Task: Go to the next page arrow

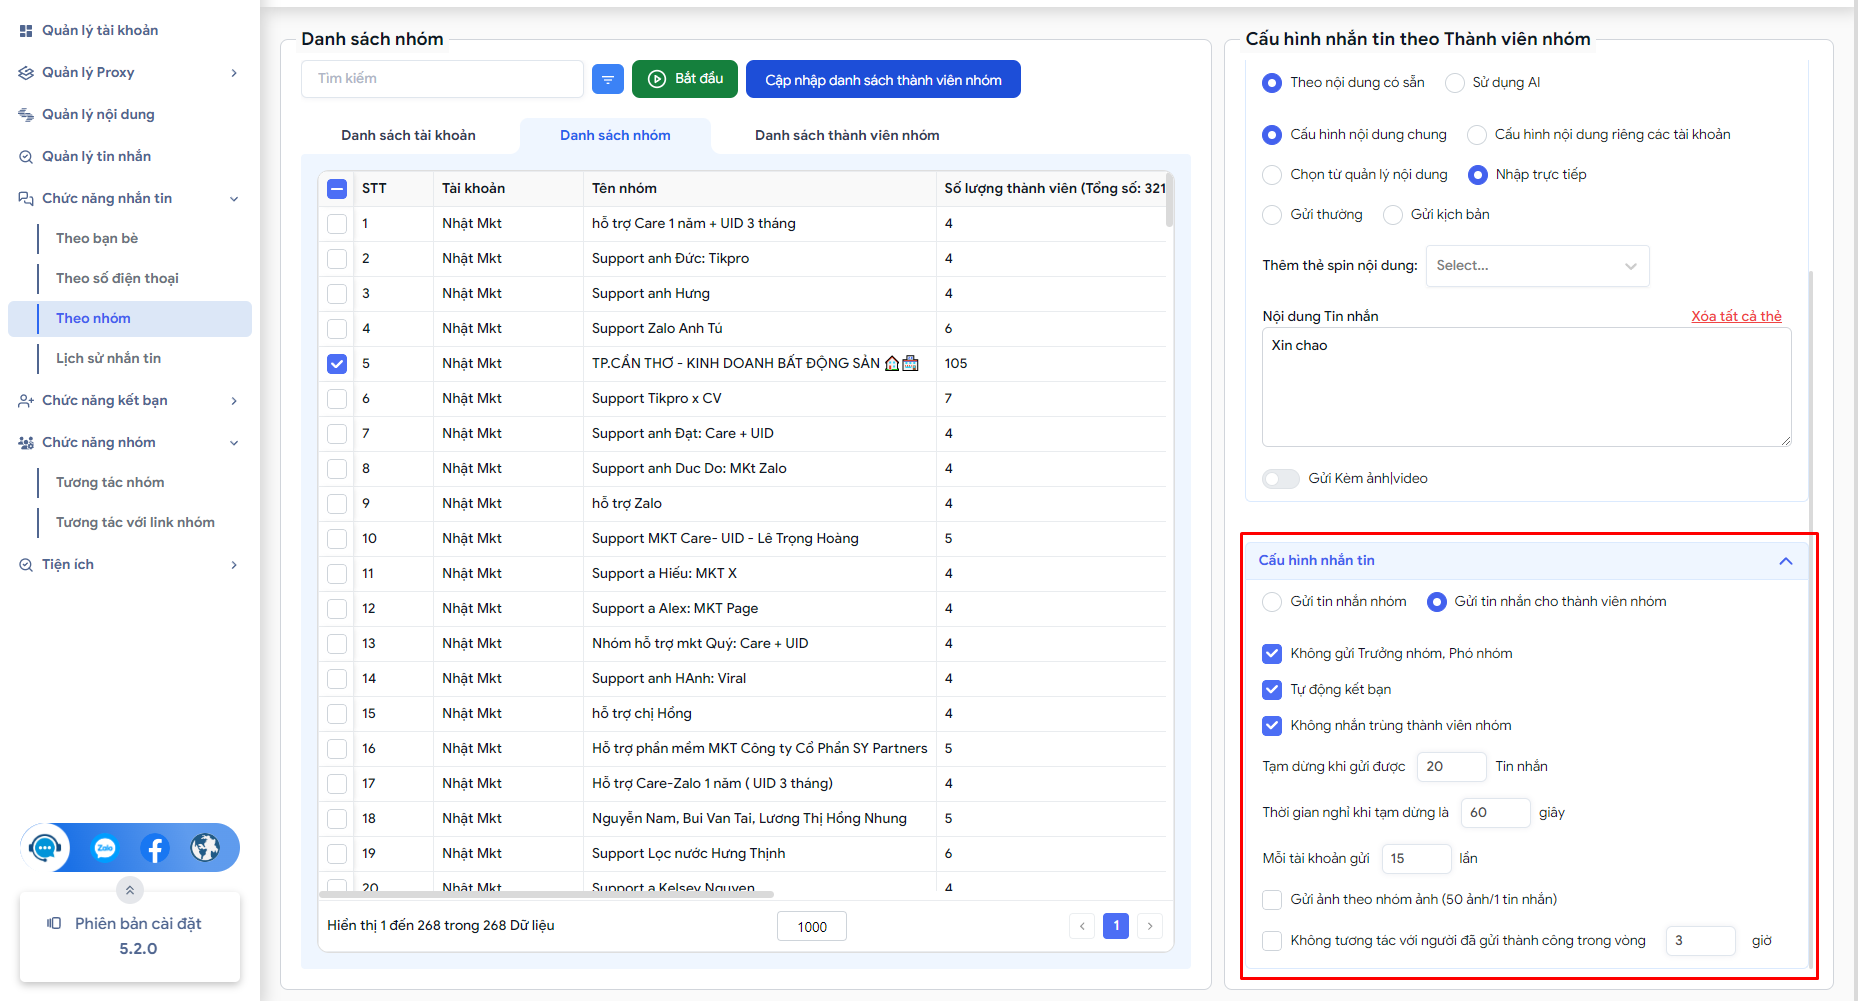Action: [x=1150, y=926]
